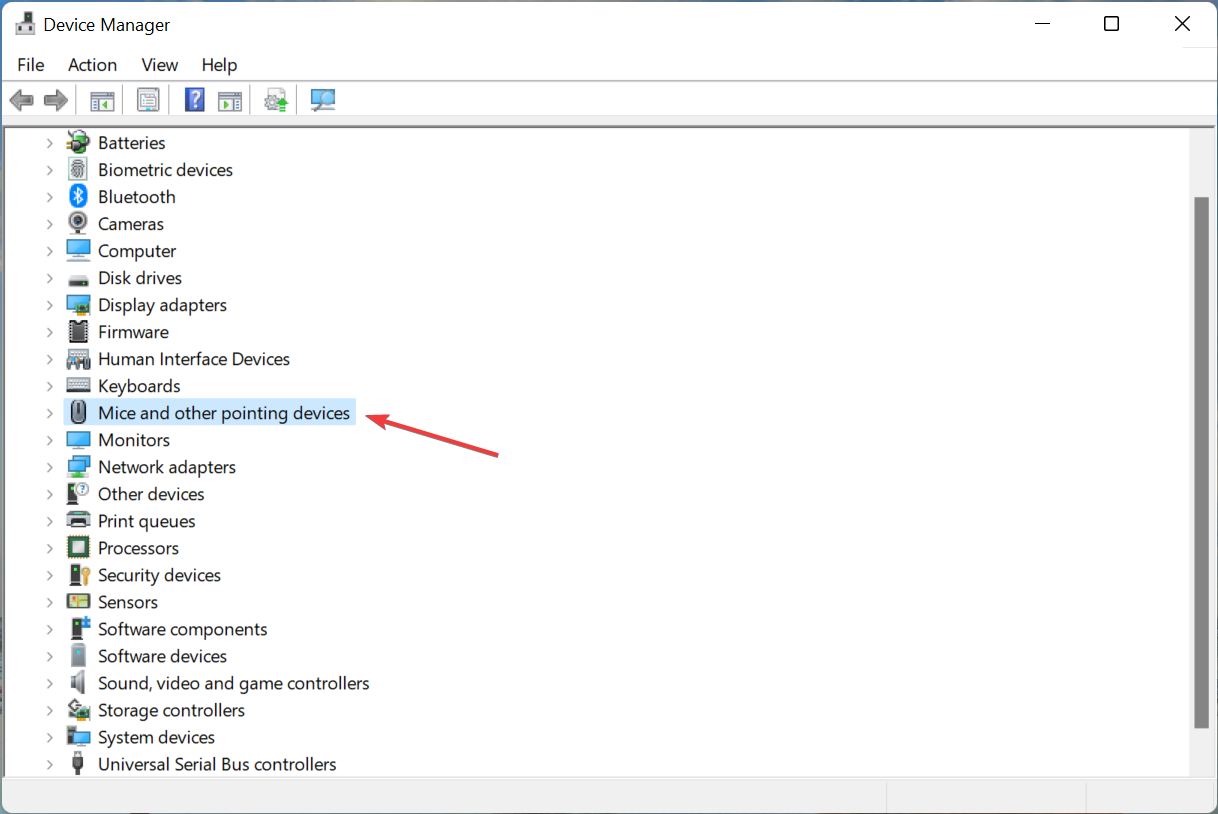
Task: Click the Display adapters icon
Action: point(78,304)
